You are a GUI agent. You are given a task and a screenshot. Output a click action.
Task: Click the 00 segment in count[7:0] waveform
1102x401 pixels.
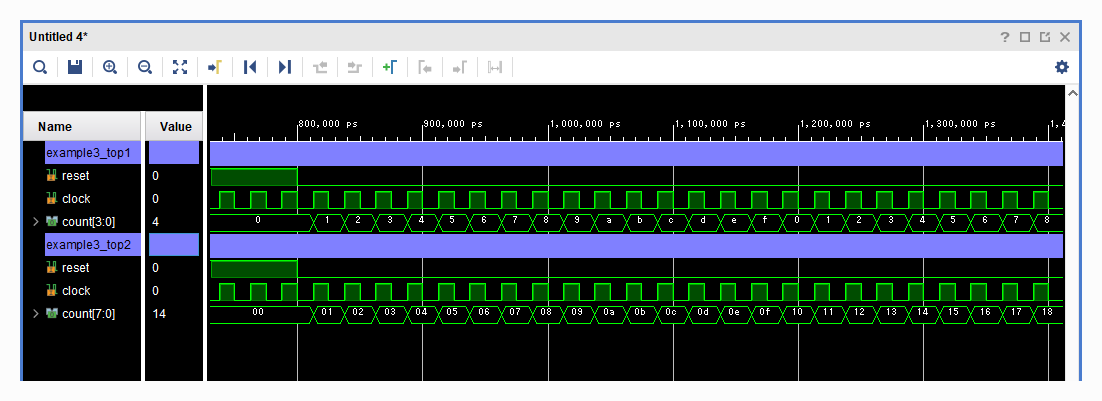259,313
